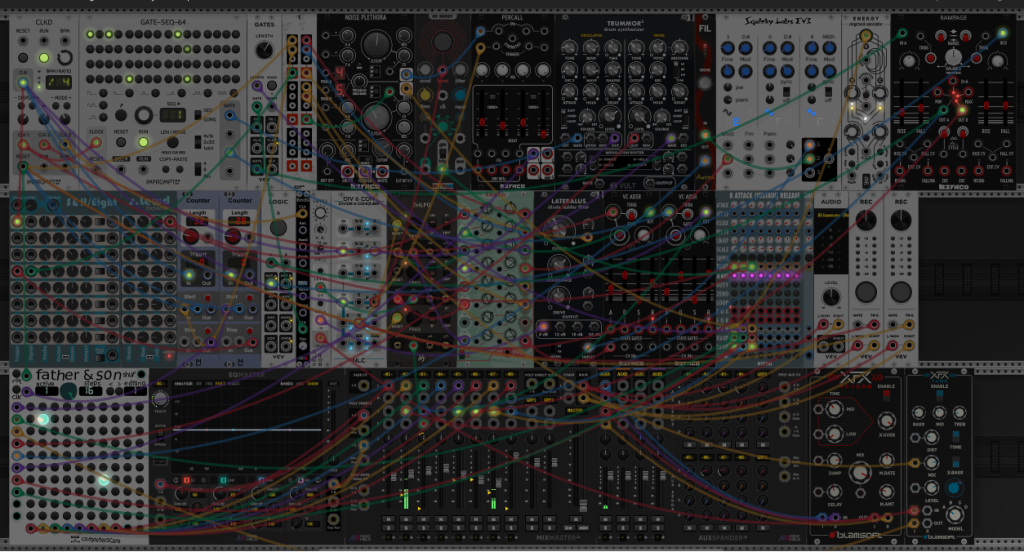Click the LENGTH knob on GATES module

[x=264, y=50]
